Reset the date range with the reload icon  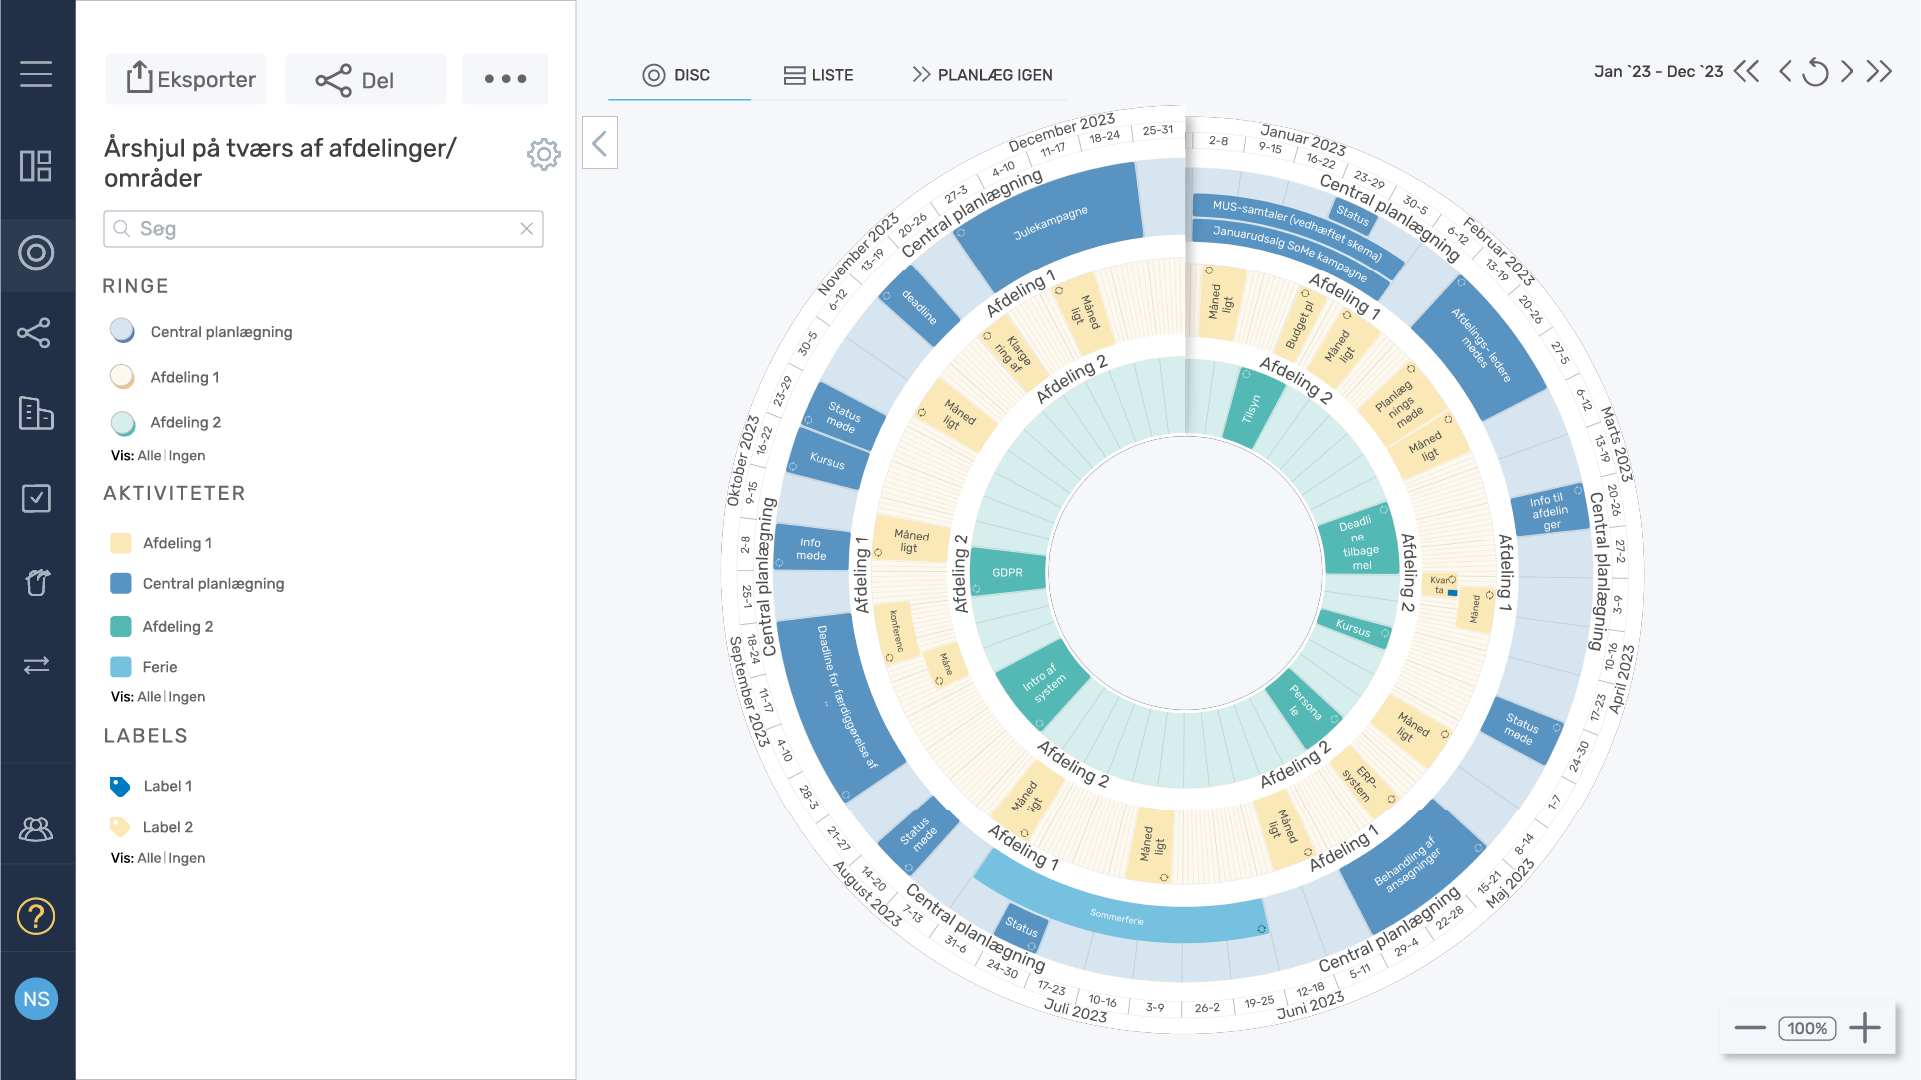click(1815, 72)
